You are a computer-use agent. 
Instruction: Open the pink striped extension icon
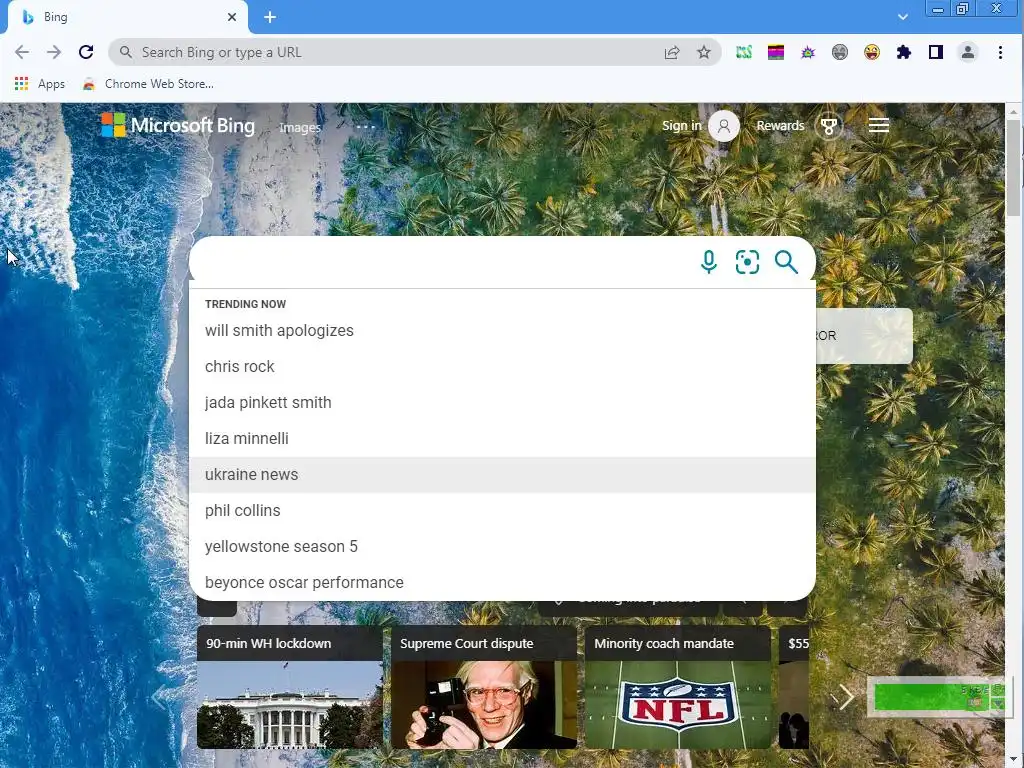(x=776, y=52)
